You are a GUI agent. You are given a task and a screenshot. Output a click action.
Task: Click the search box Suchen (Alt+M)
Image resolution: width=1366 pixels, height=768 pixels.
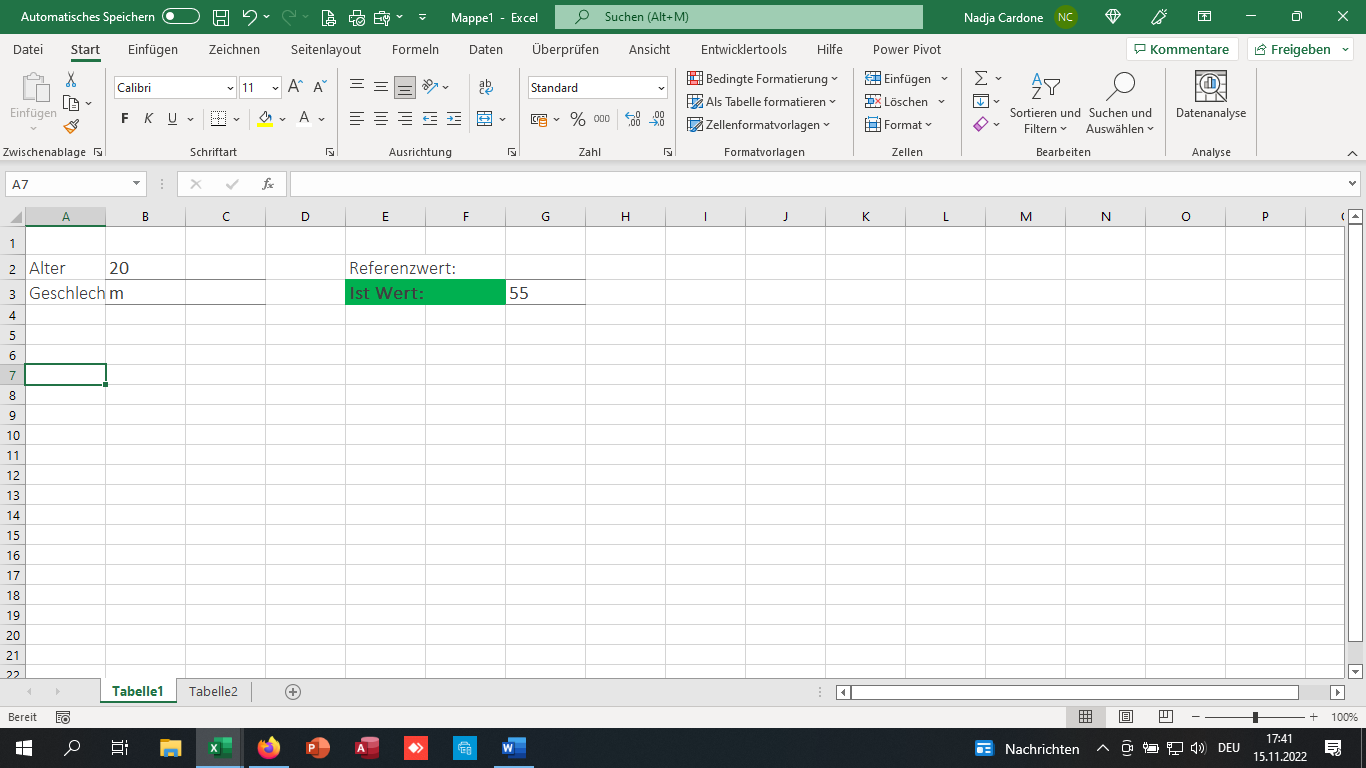click(739, 17)
